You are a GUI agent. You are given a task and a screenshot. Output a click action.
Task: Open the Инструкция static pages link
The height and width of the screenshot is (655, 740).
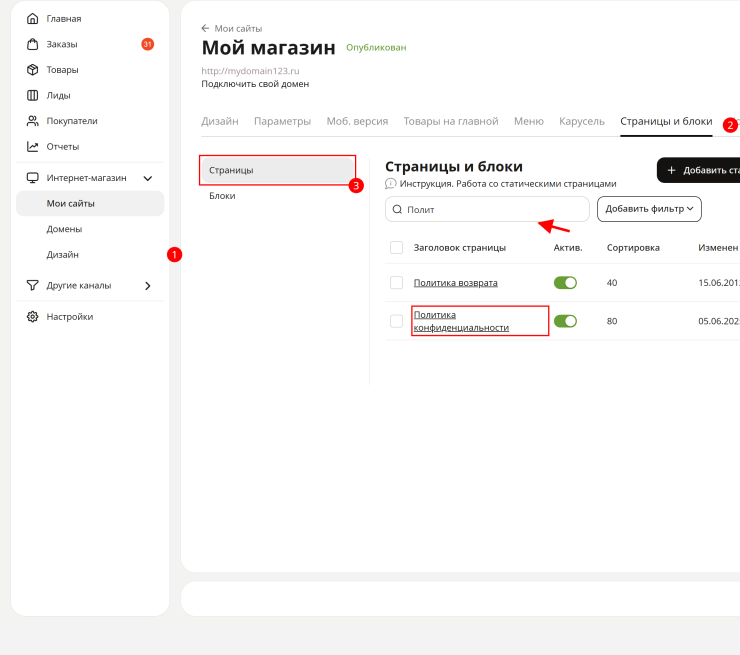coord(508,184)
